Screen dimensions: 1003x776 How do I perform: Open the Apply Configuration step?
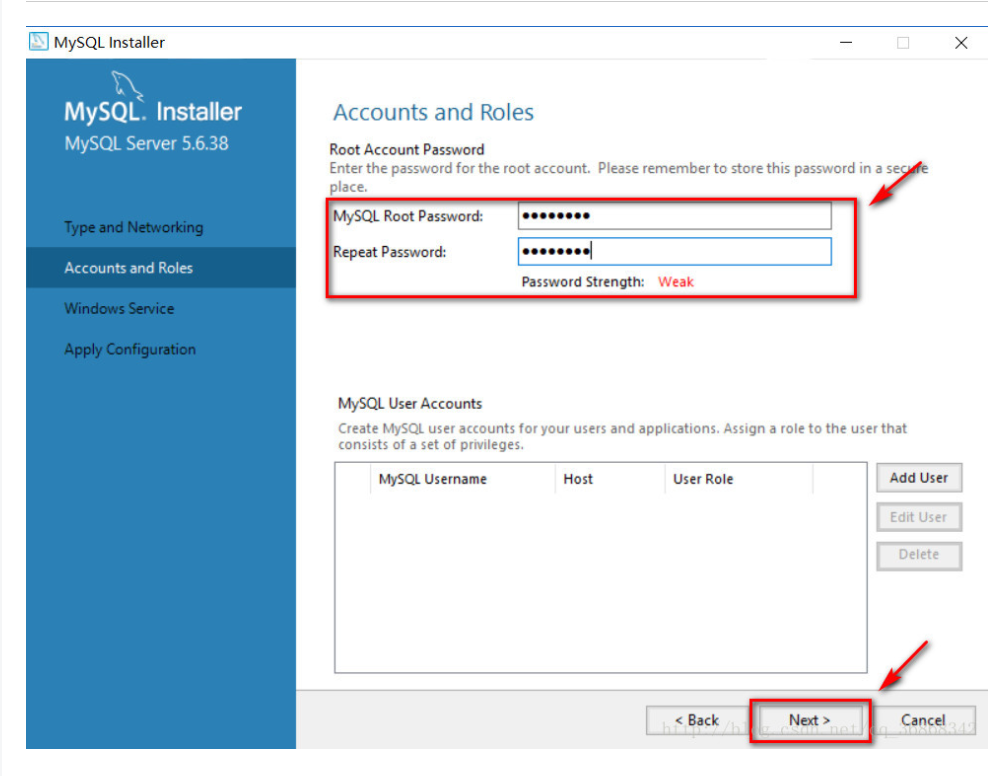(130, 349)
